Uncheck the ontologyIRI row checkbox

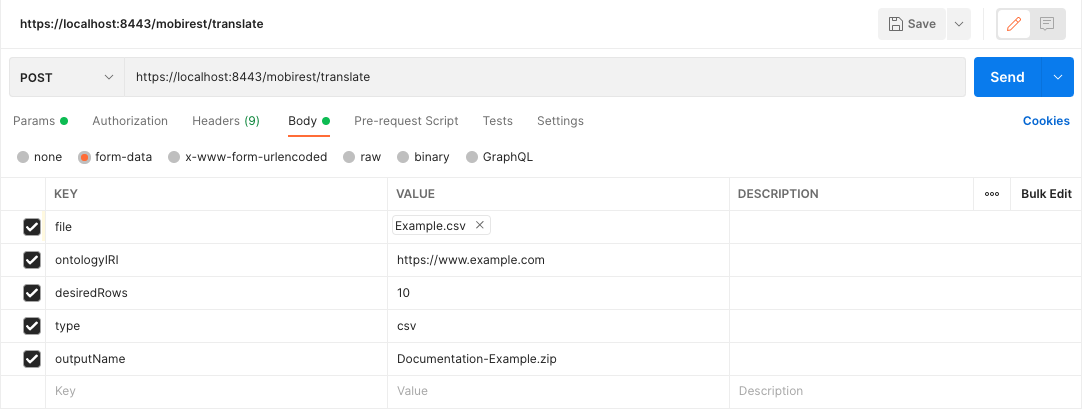pyautogui.click(x=32, y=260)
